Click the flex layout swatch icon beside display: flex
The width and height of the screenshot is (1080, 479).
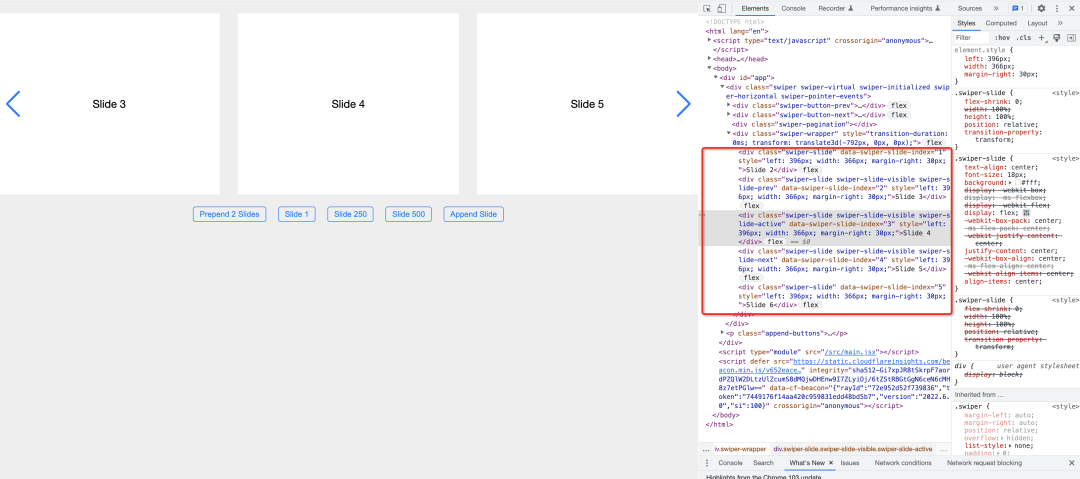(1028, 212)
